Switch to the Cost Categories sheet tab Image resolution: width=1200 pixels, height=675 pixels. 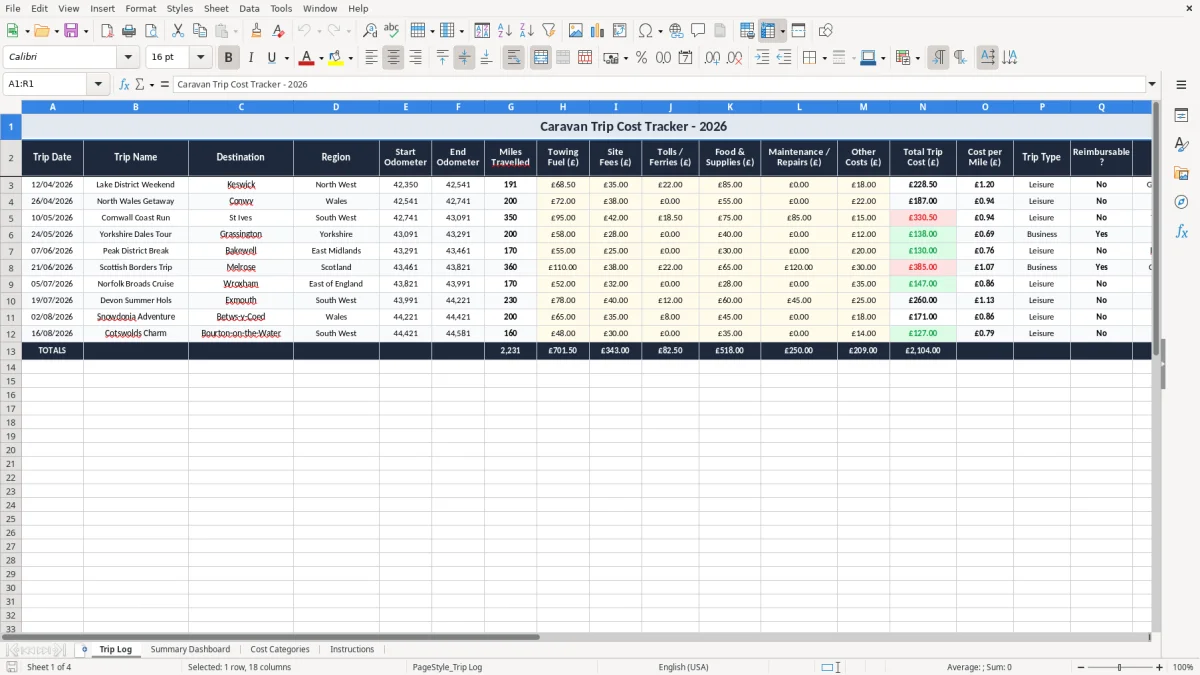[x=280, y=649]
